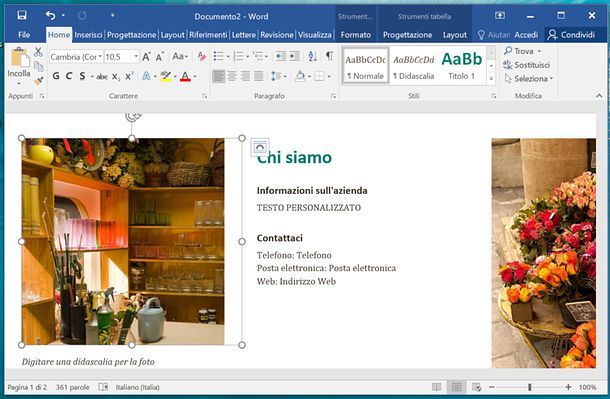Open the Visualizza tab
Image resolution: width=610 pixels, height=399 pixels.
[x=315, y=35]
